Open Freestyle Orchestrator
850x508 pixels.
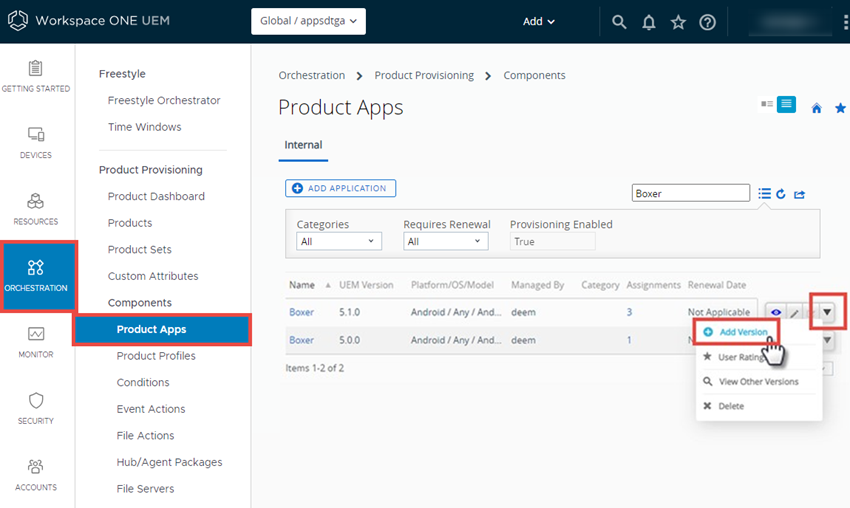[x=164, y=100]
